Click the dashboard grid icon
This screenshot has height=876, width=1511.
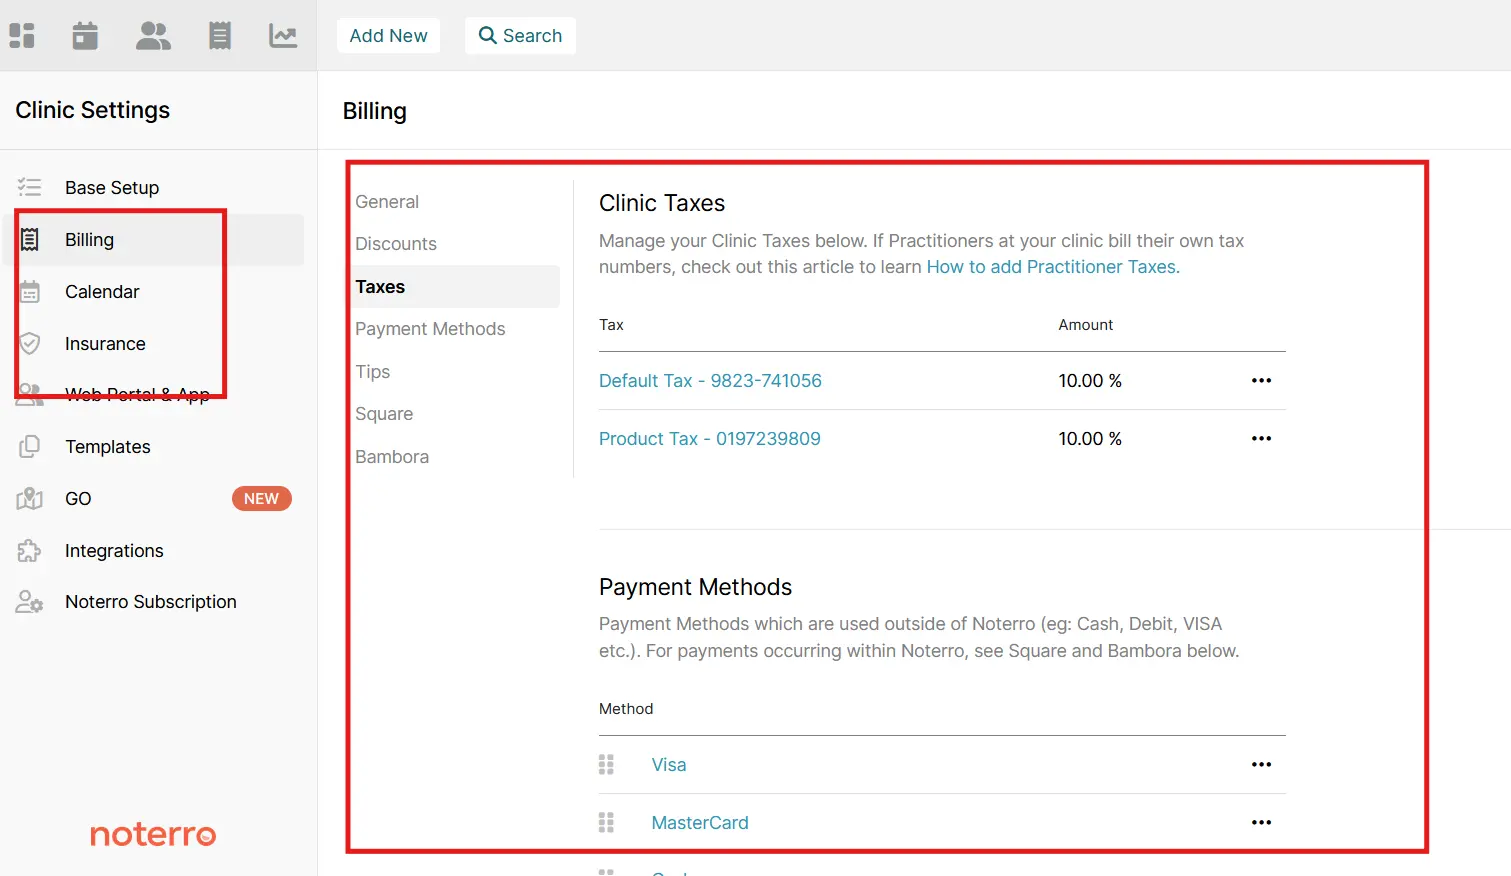click(22, 35)
